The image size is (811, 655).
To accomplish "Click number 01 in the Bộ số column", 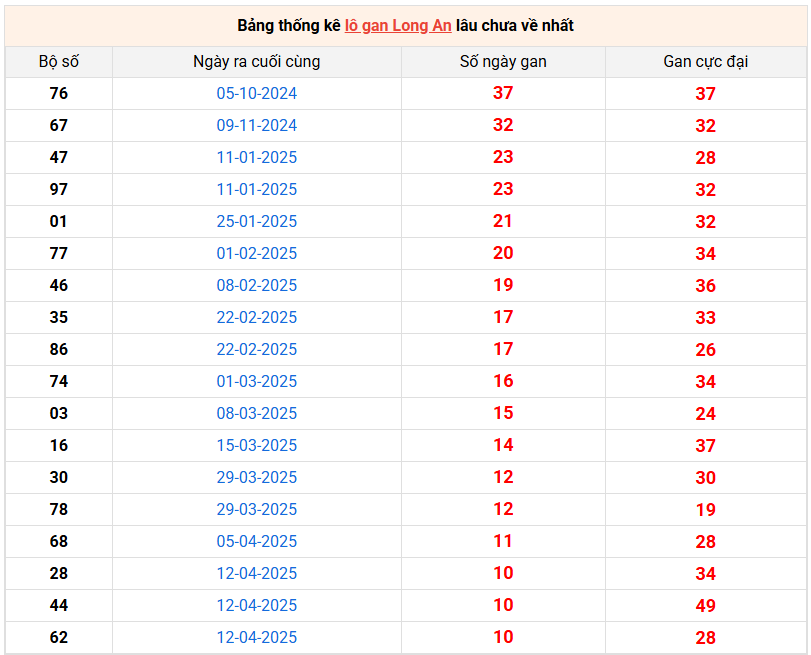I will (x=59, y=222).
